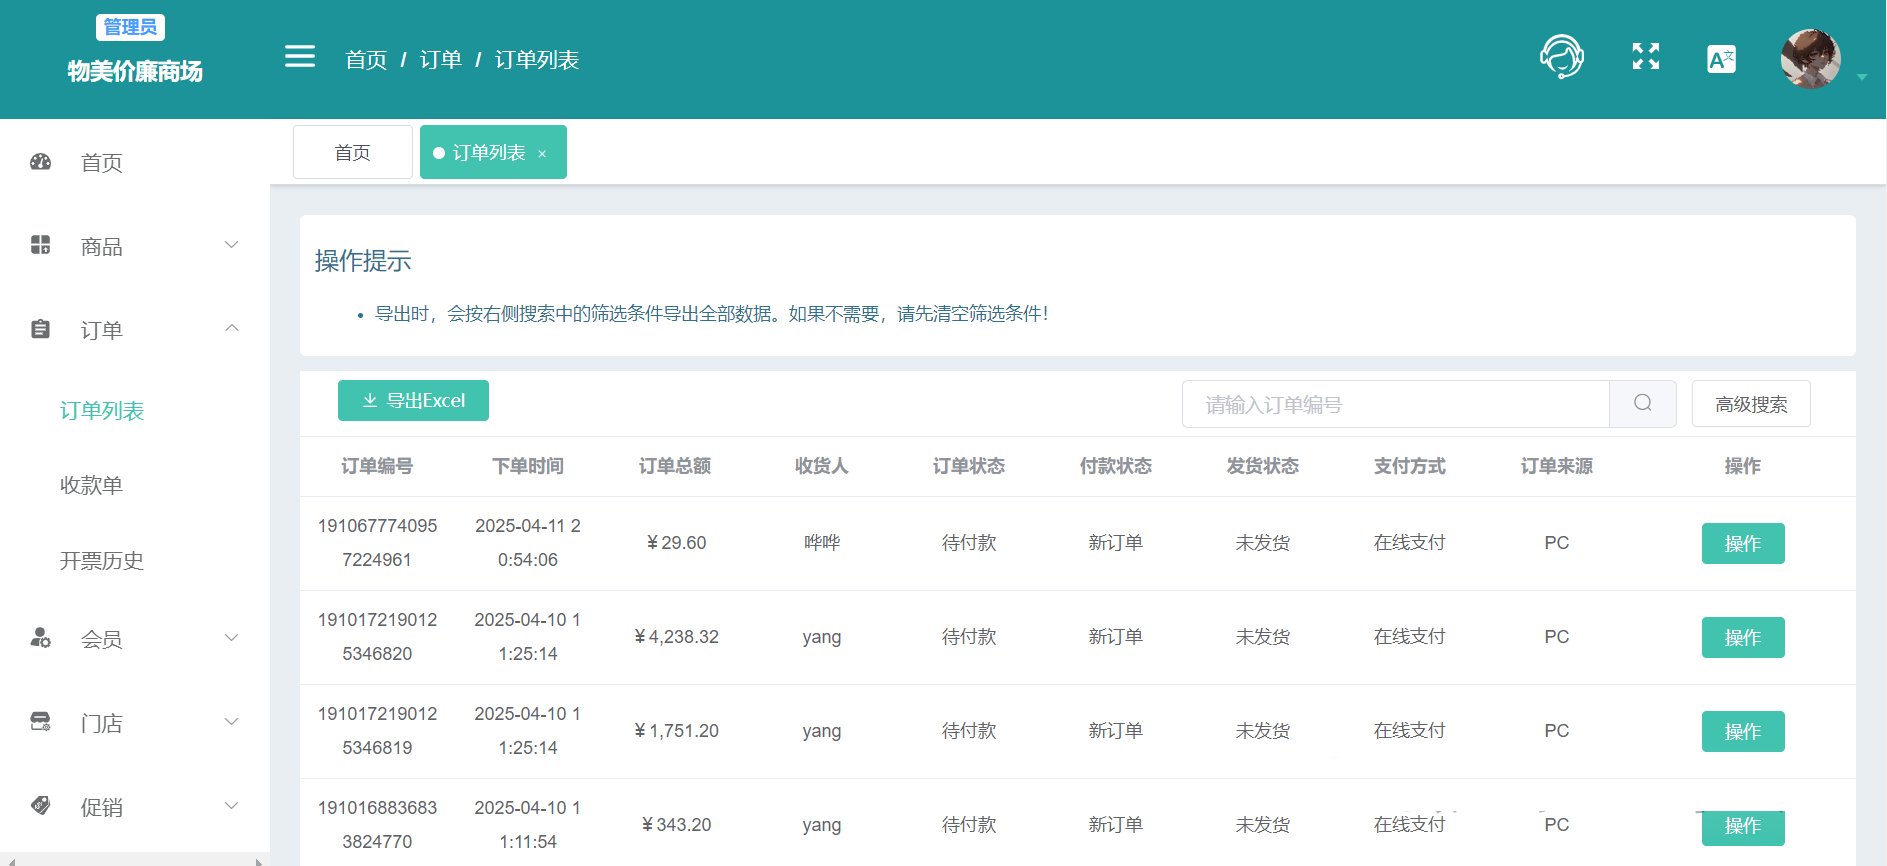Close the 订单列表 tab
The image size is (1887, 866).
pos(542,154)
